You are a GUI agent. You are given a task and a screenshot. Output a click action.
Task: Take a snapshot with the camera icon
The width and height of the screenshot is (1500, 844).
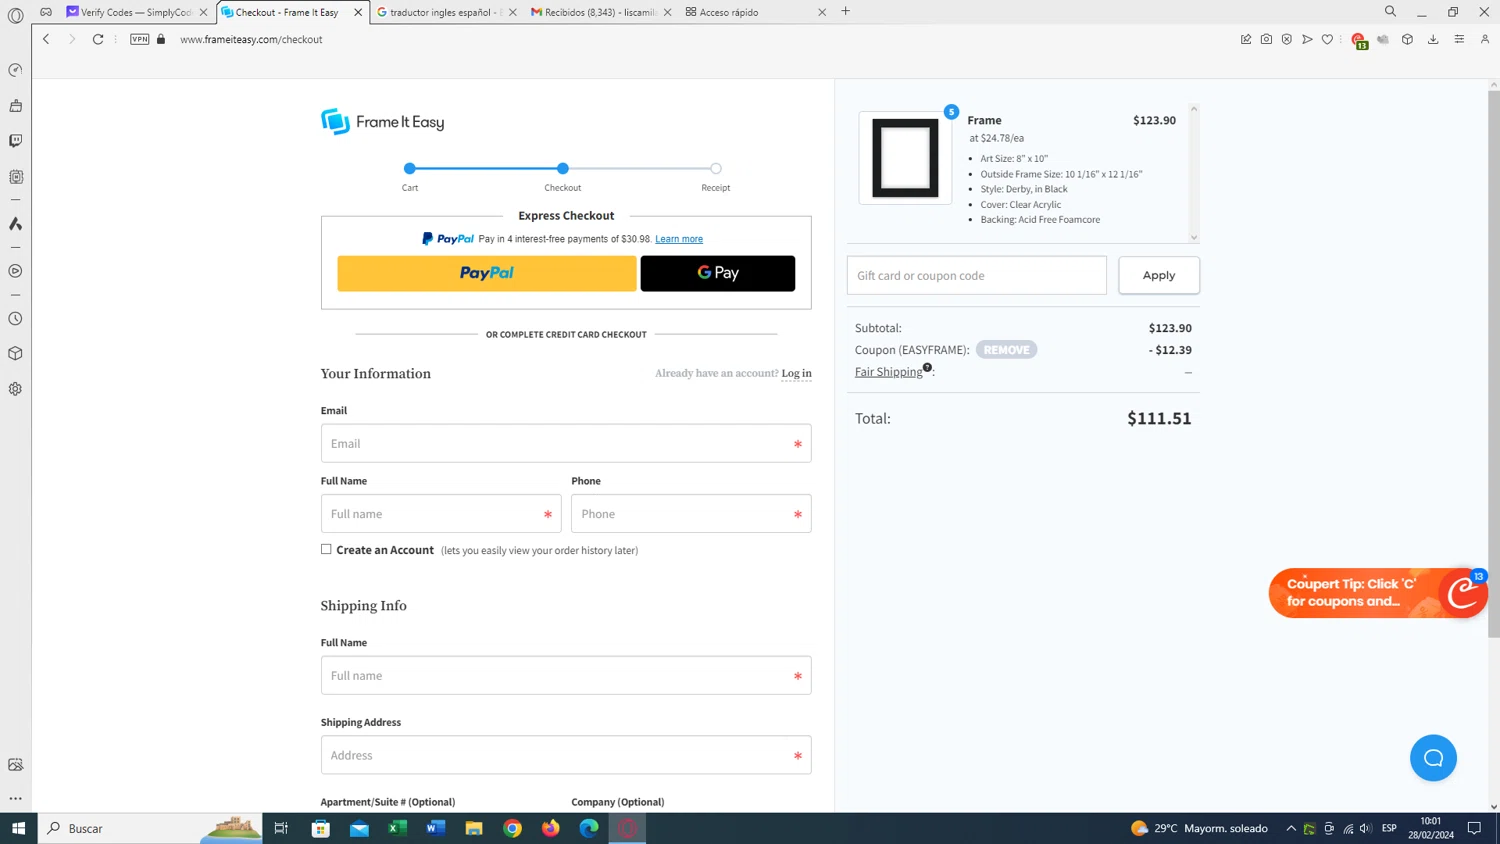tap(1266, 39)
